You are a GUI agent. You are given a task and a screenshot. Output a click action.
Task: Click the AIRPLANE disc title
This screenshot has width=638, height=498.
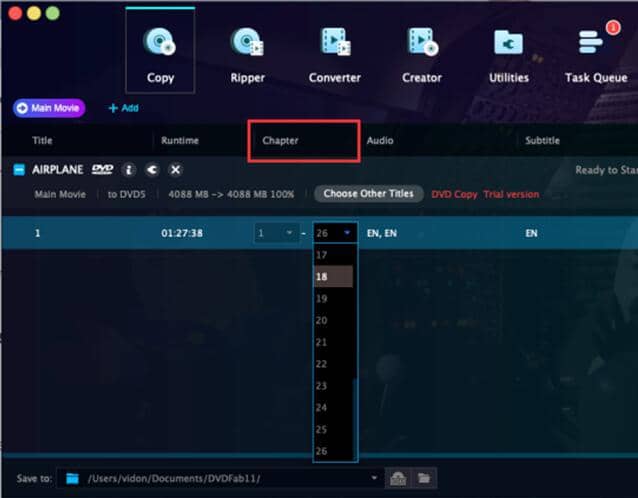[57, 169]
